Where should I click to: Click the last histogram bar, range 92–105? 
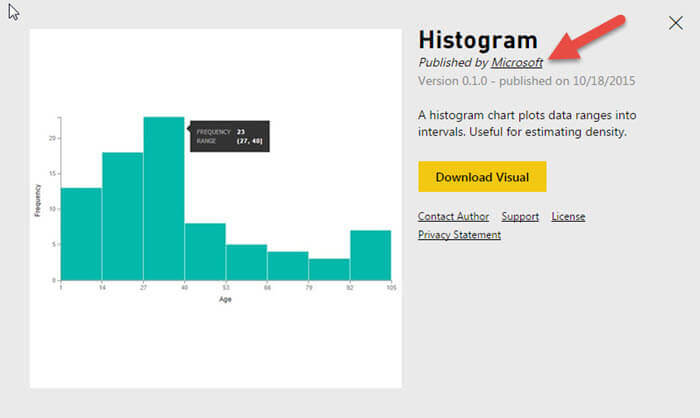point(370,255)
